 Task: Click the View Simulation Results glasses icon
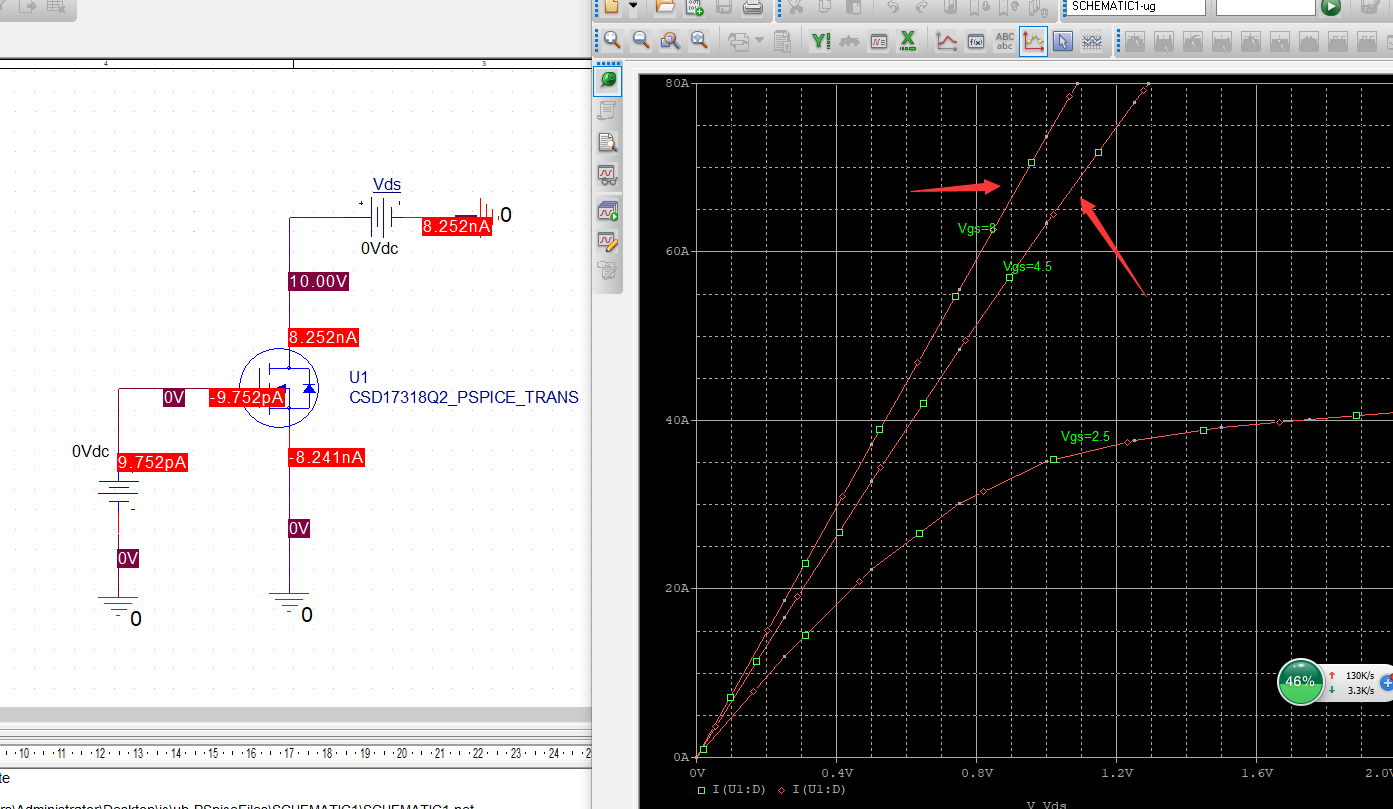tap(607, 173)
